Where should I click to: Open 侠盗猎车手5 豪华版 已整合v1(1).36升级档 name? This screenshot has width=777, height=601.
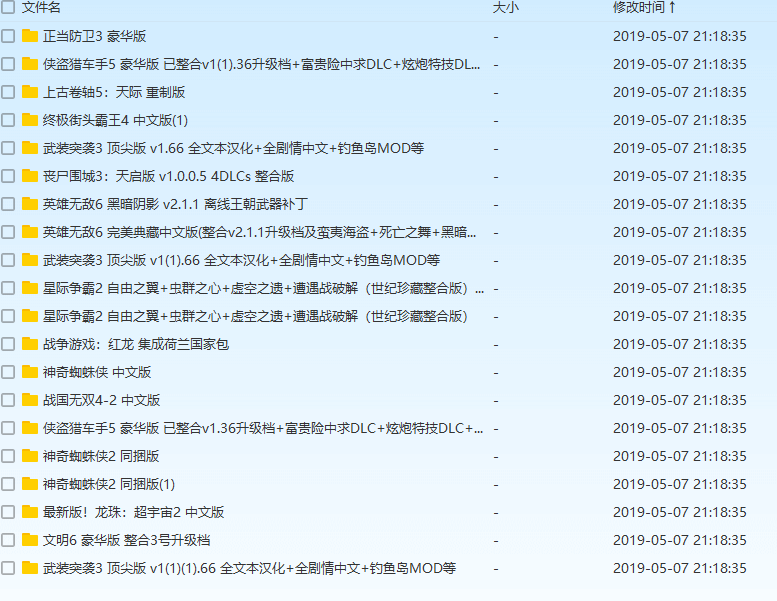[262, 64]
